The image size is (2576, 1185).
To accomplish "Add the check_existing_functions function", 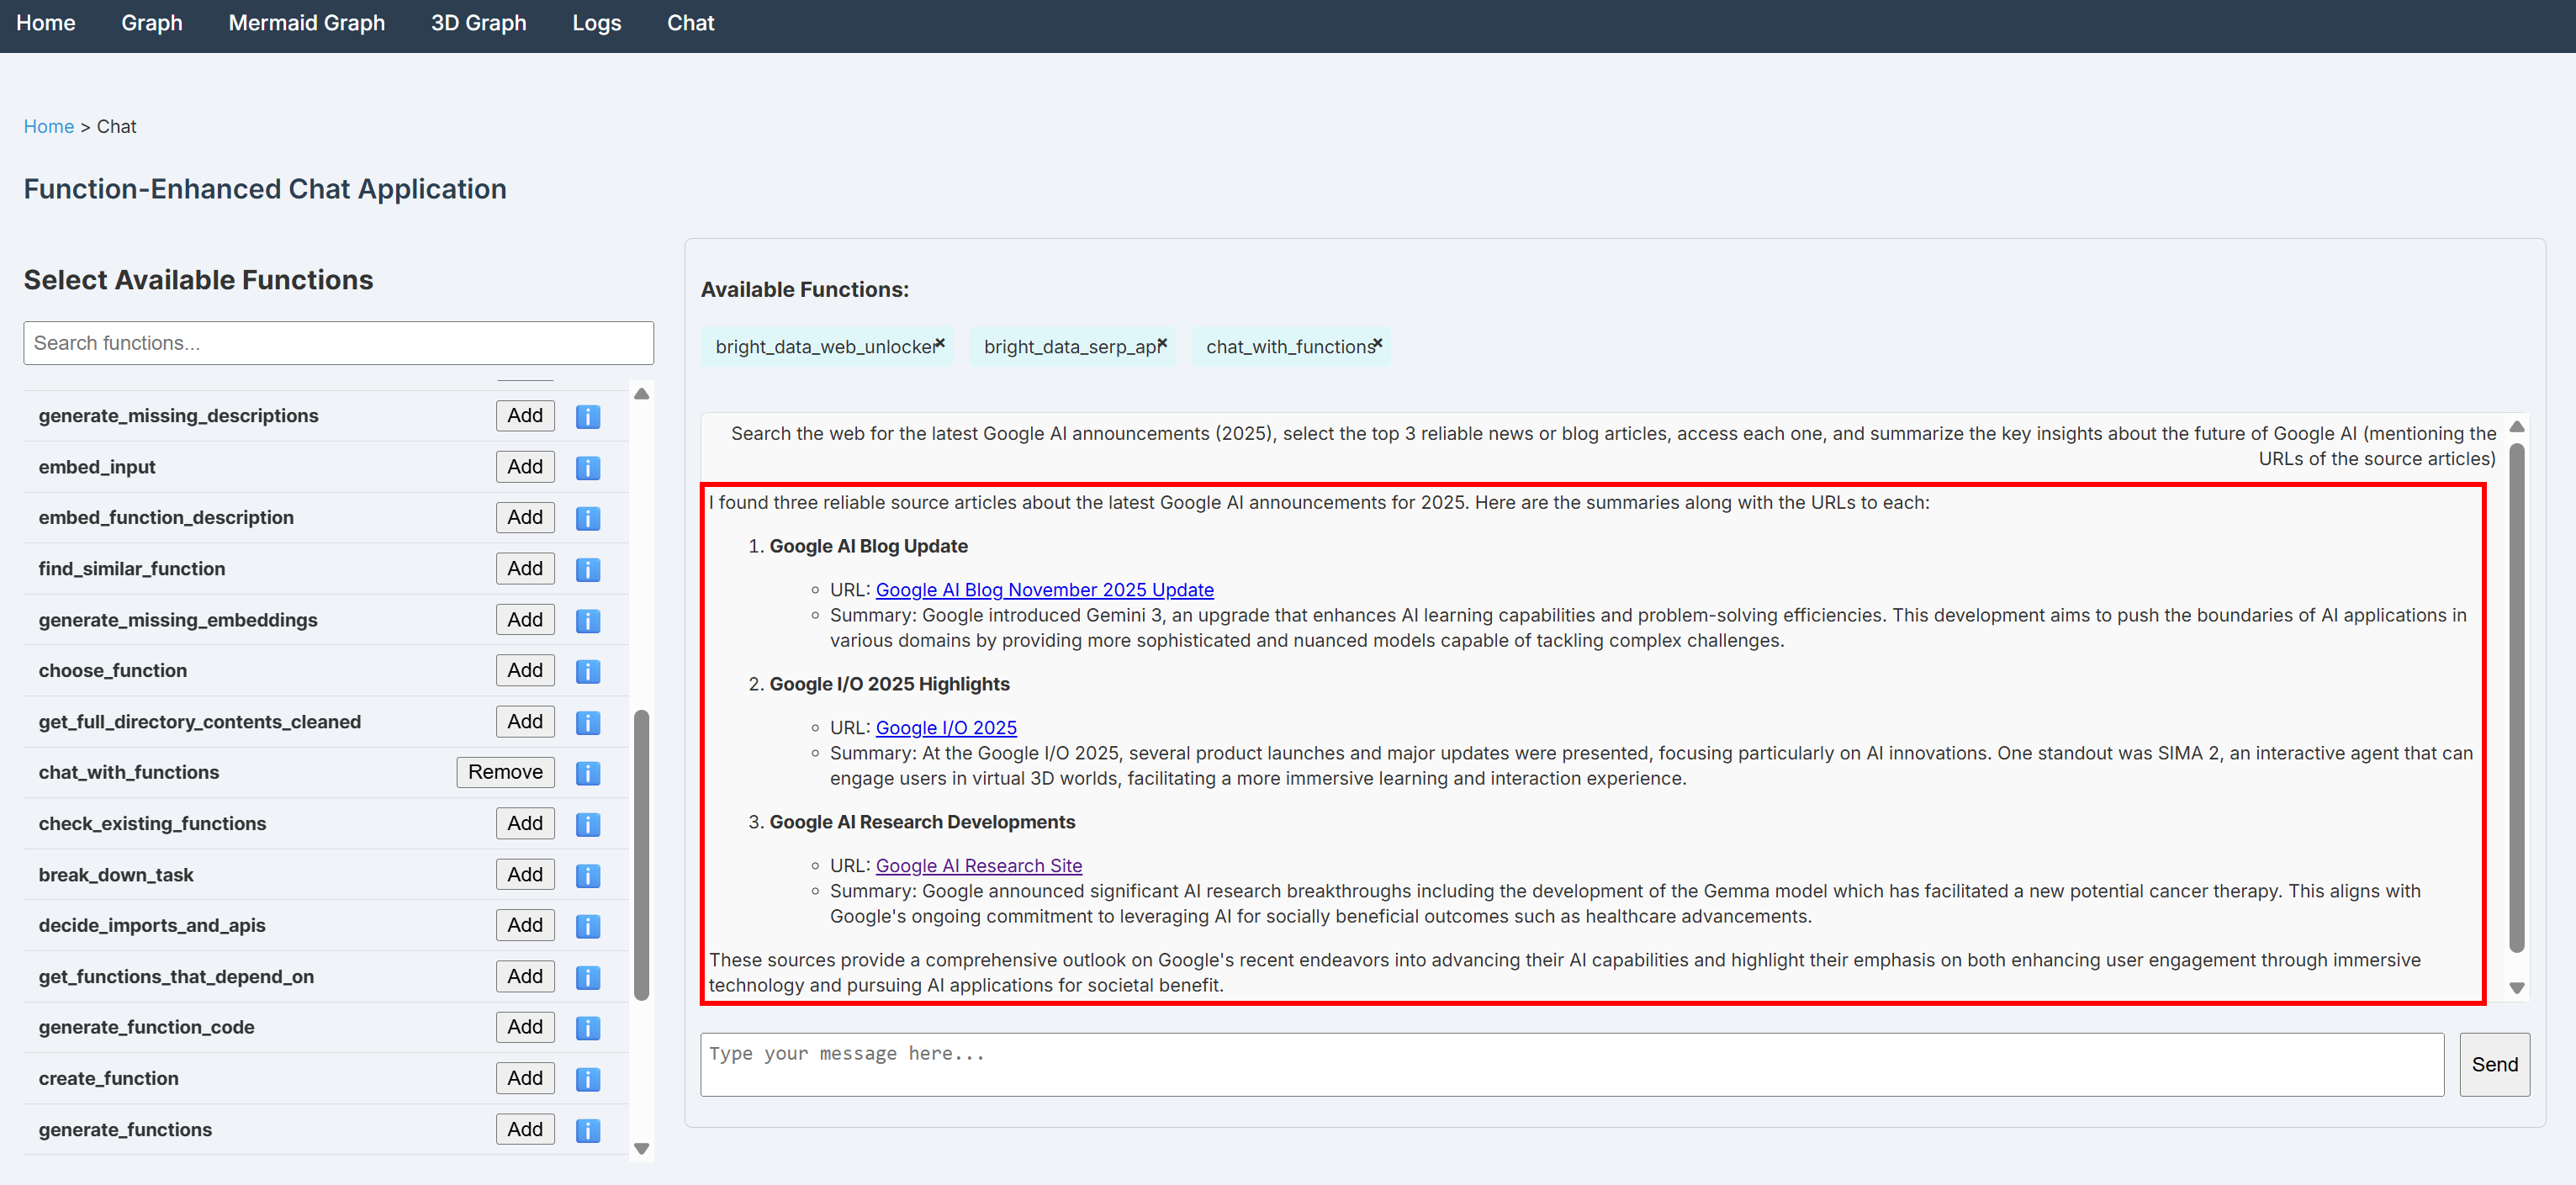I will coord(525,823).
